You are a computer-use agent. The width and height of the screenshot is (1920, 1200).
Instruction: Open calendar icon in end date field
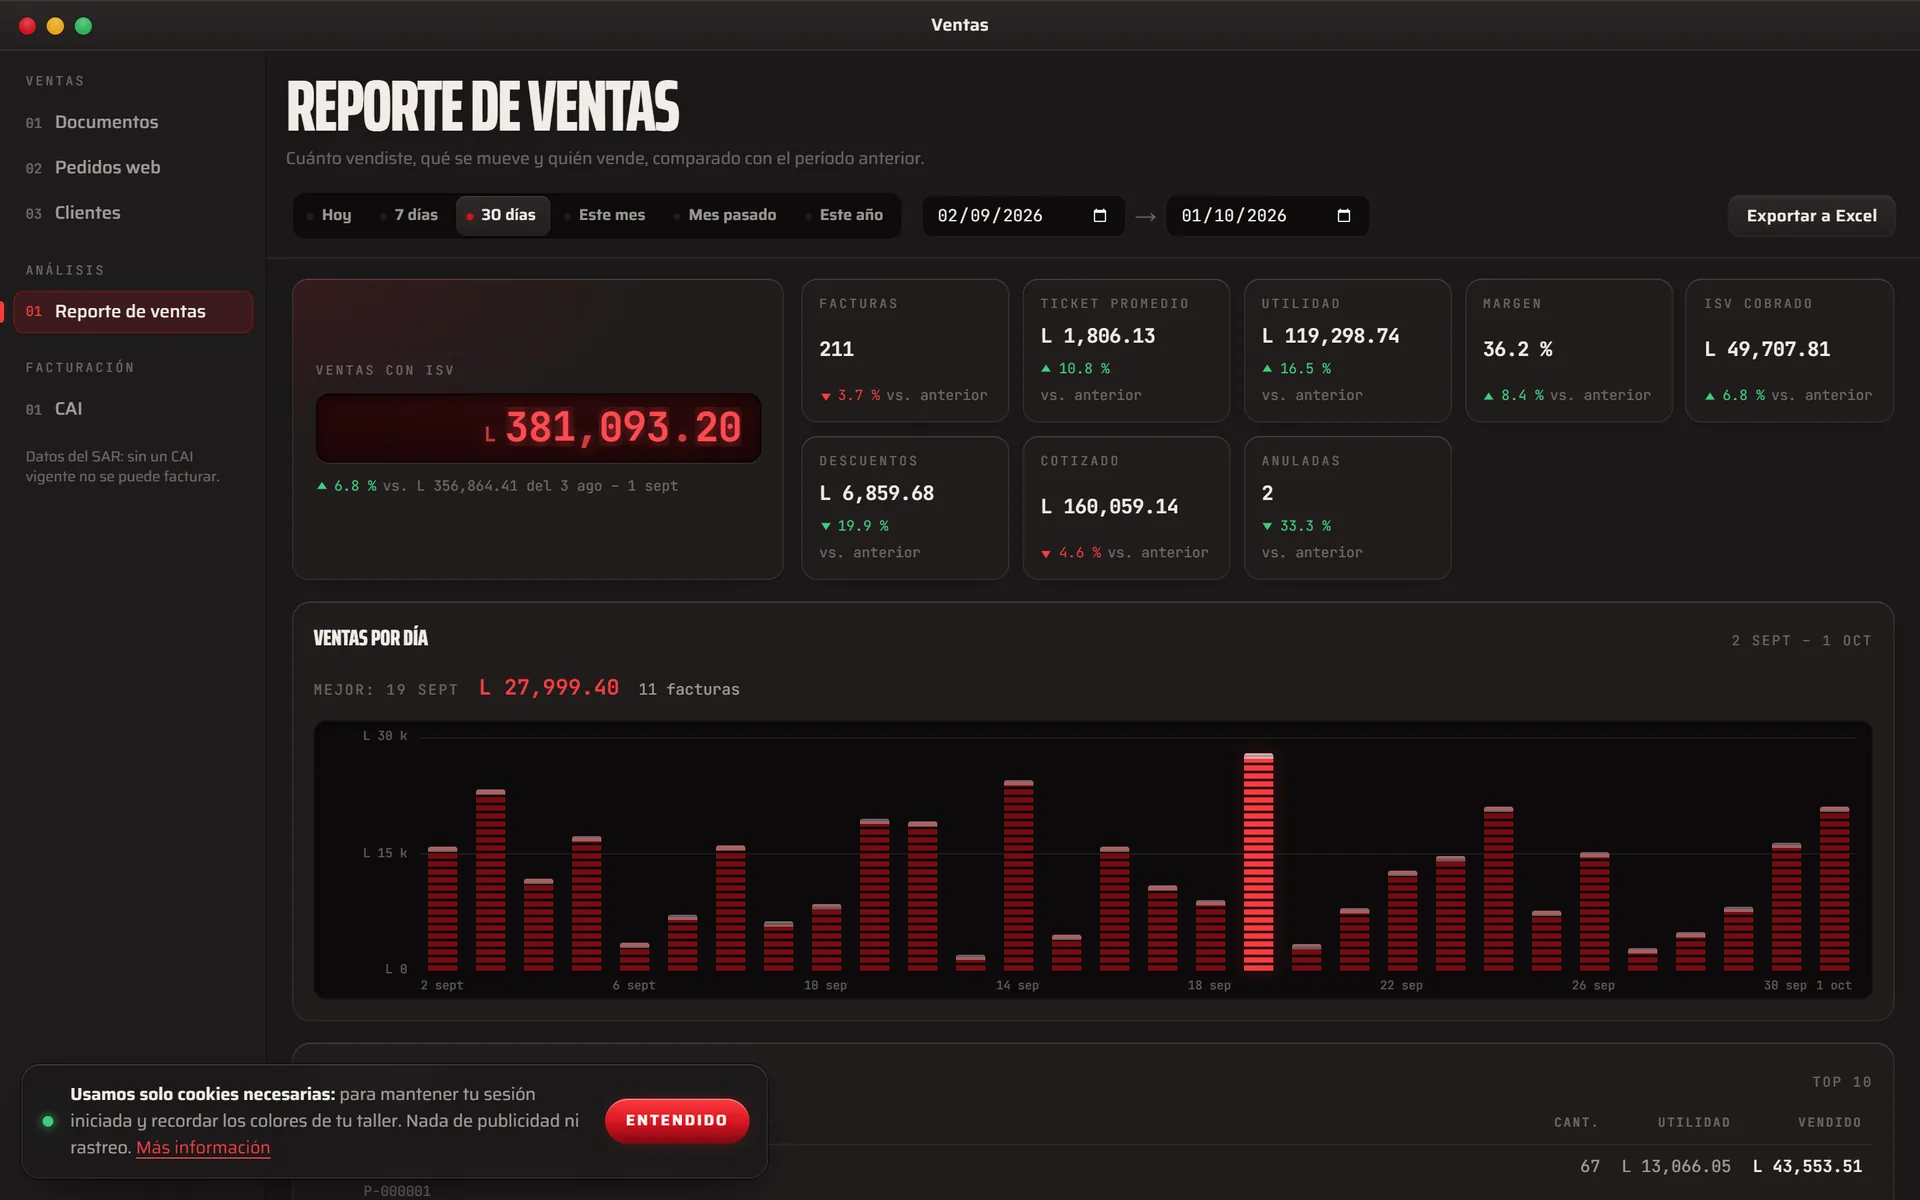click(1343, 216)
